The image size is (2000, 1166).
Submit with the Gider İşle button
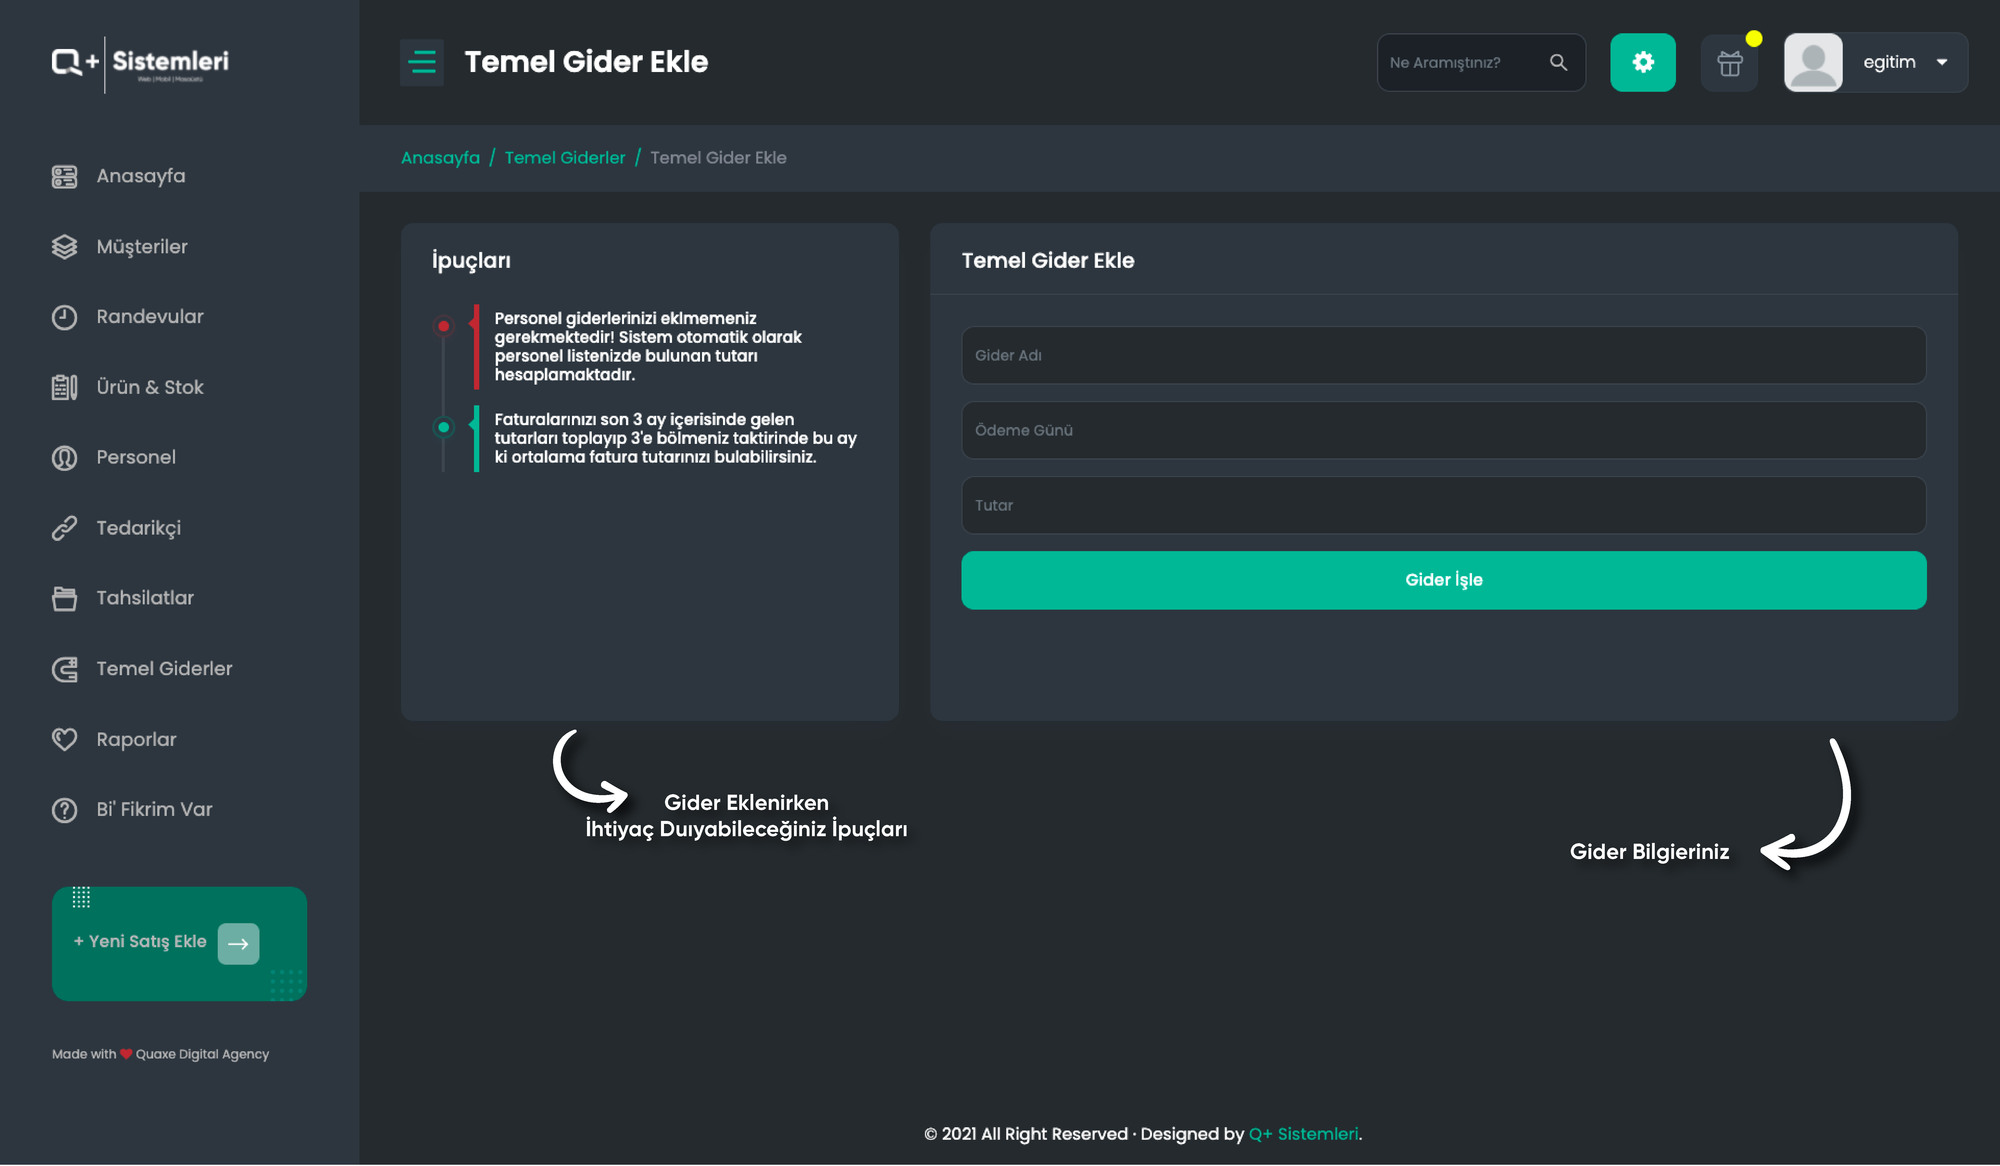1443,580
